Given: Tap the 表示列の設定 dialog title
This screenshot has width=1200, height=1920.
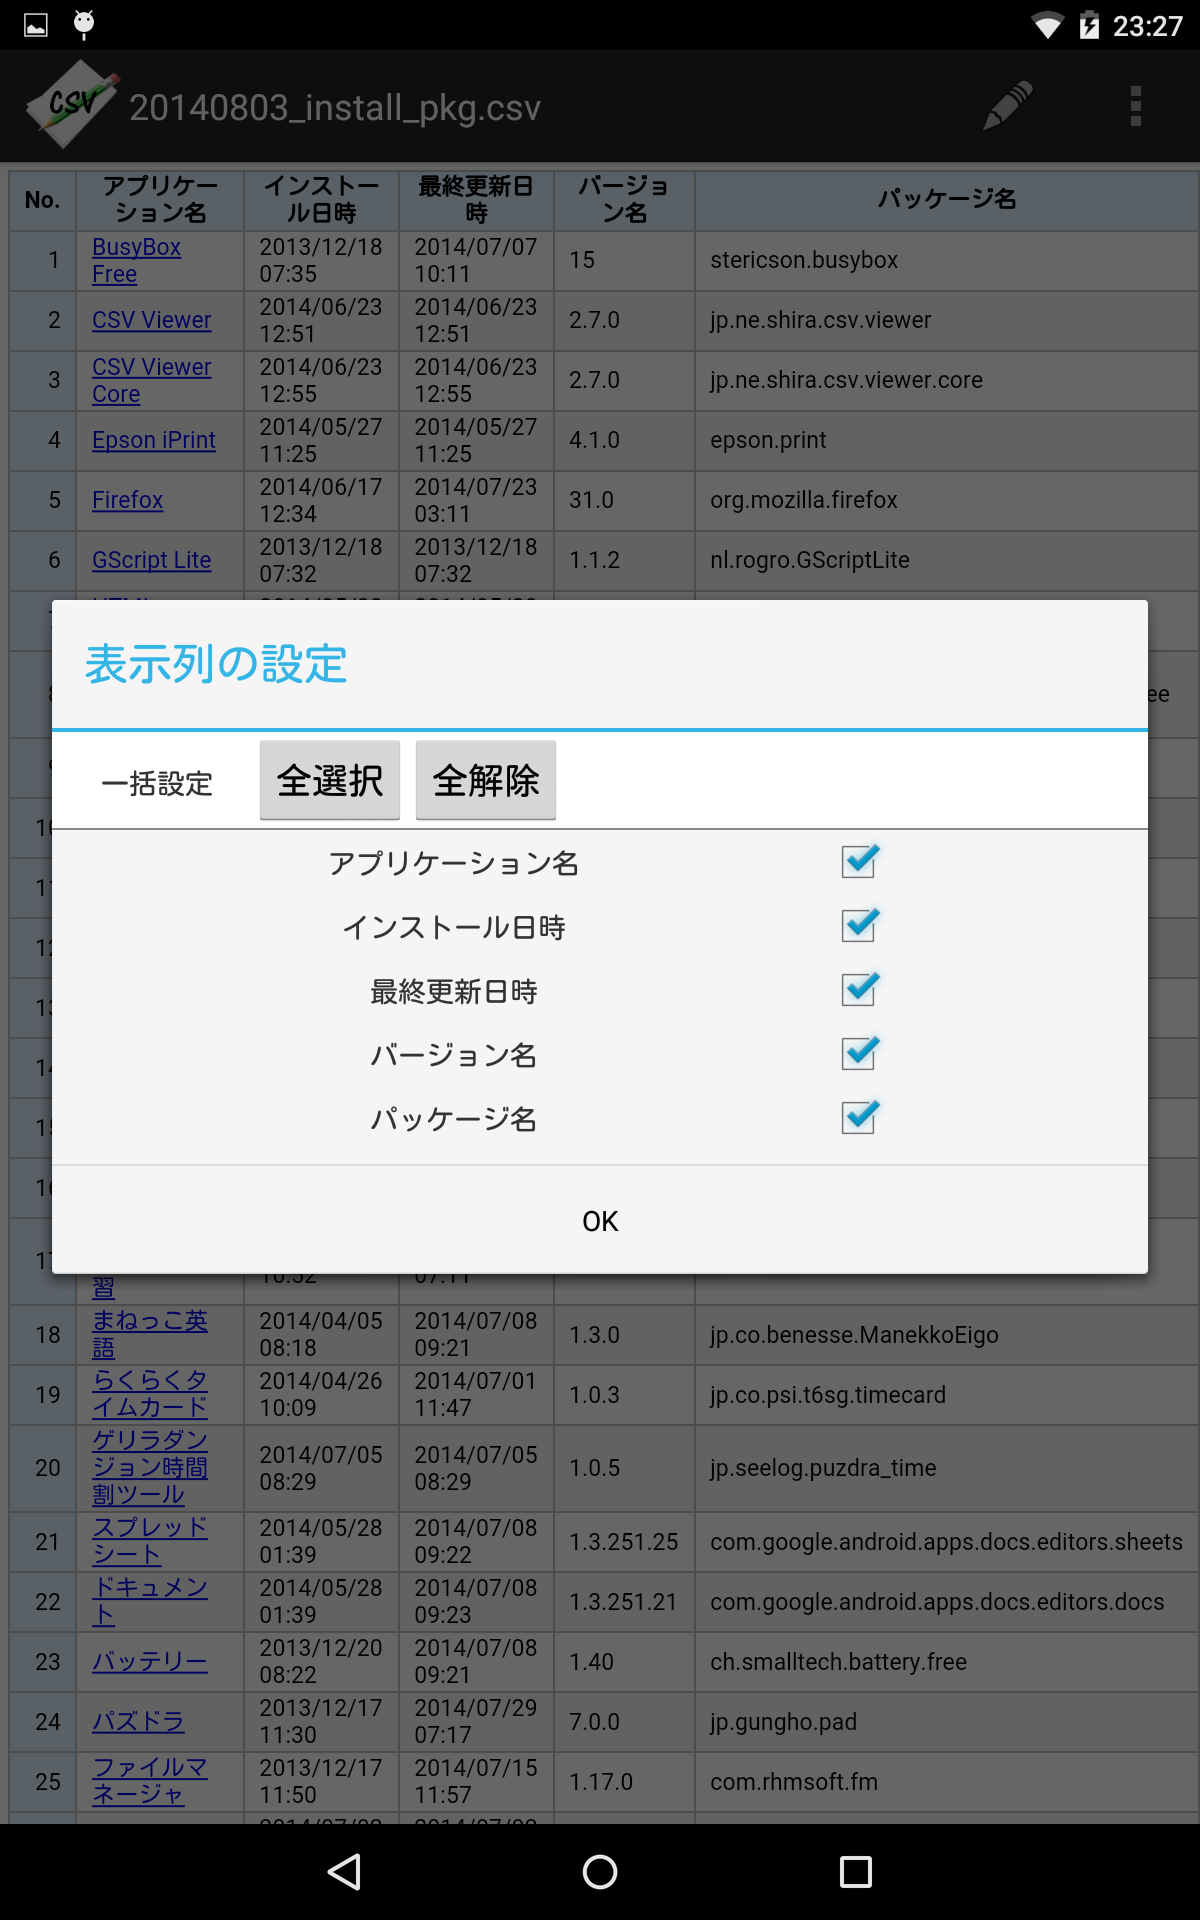Looking at the screenshot, I should tap(216, 664).
